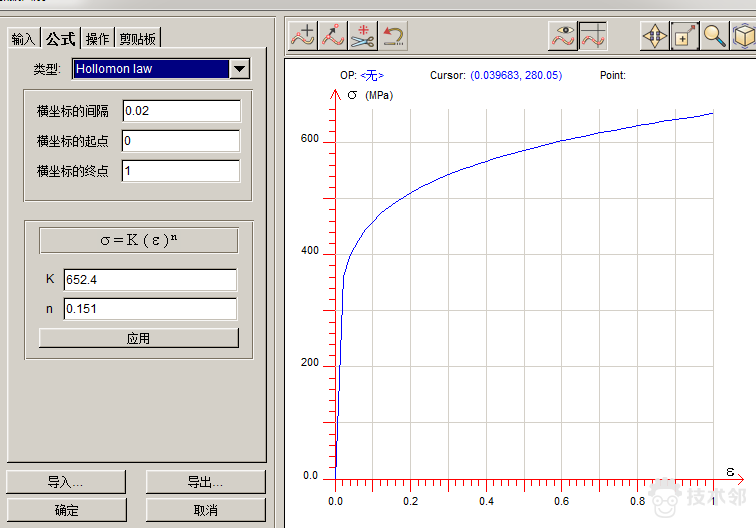Select the move curve point tool
The image size is (756, 528).
333,36
